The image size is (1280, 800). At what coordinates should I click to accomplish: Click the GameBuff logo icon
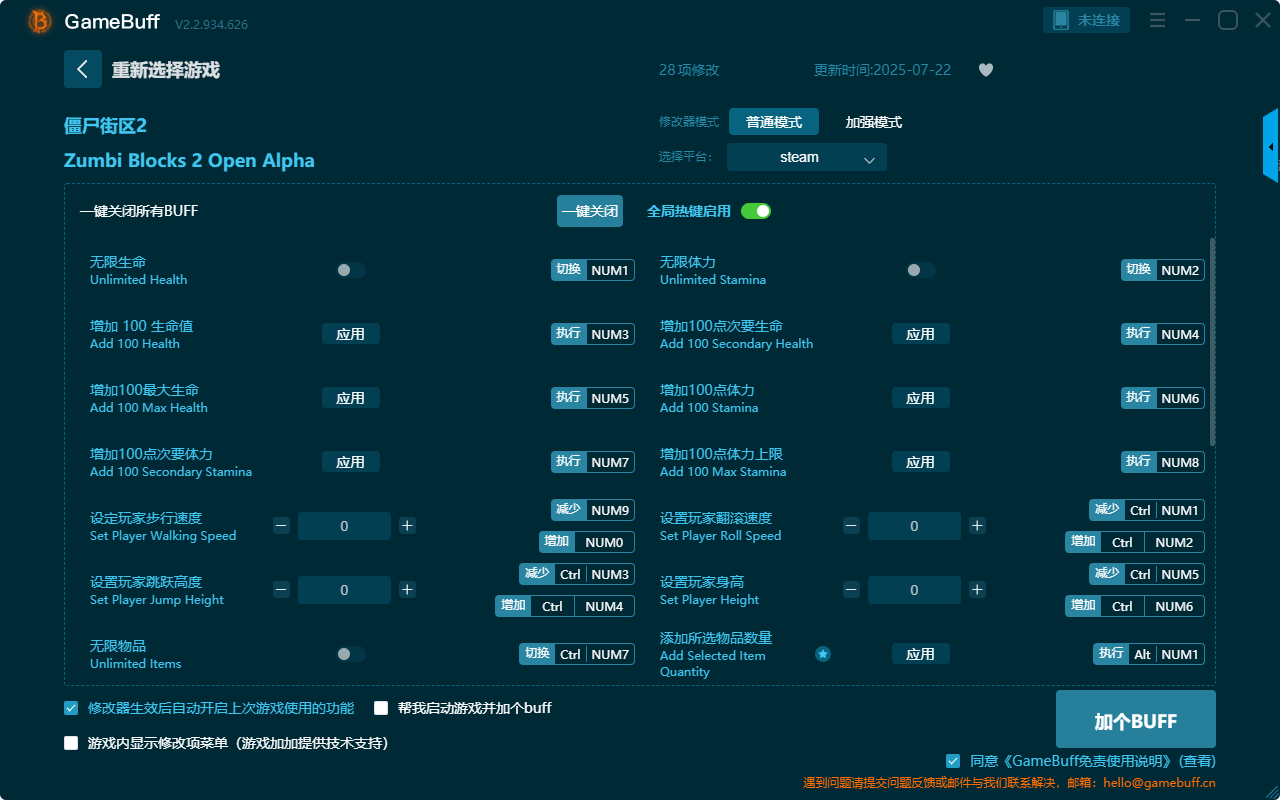coord(40,21)
